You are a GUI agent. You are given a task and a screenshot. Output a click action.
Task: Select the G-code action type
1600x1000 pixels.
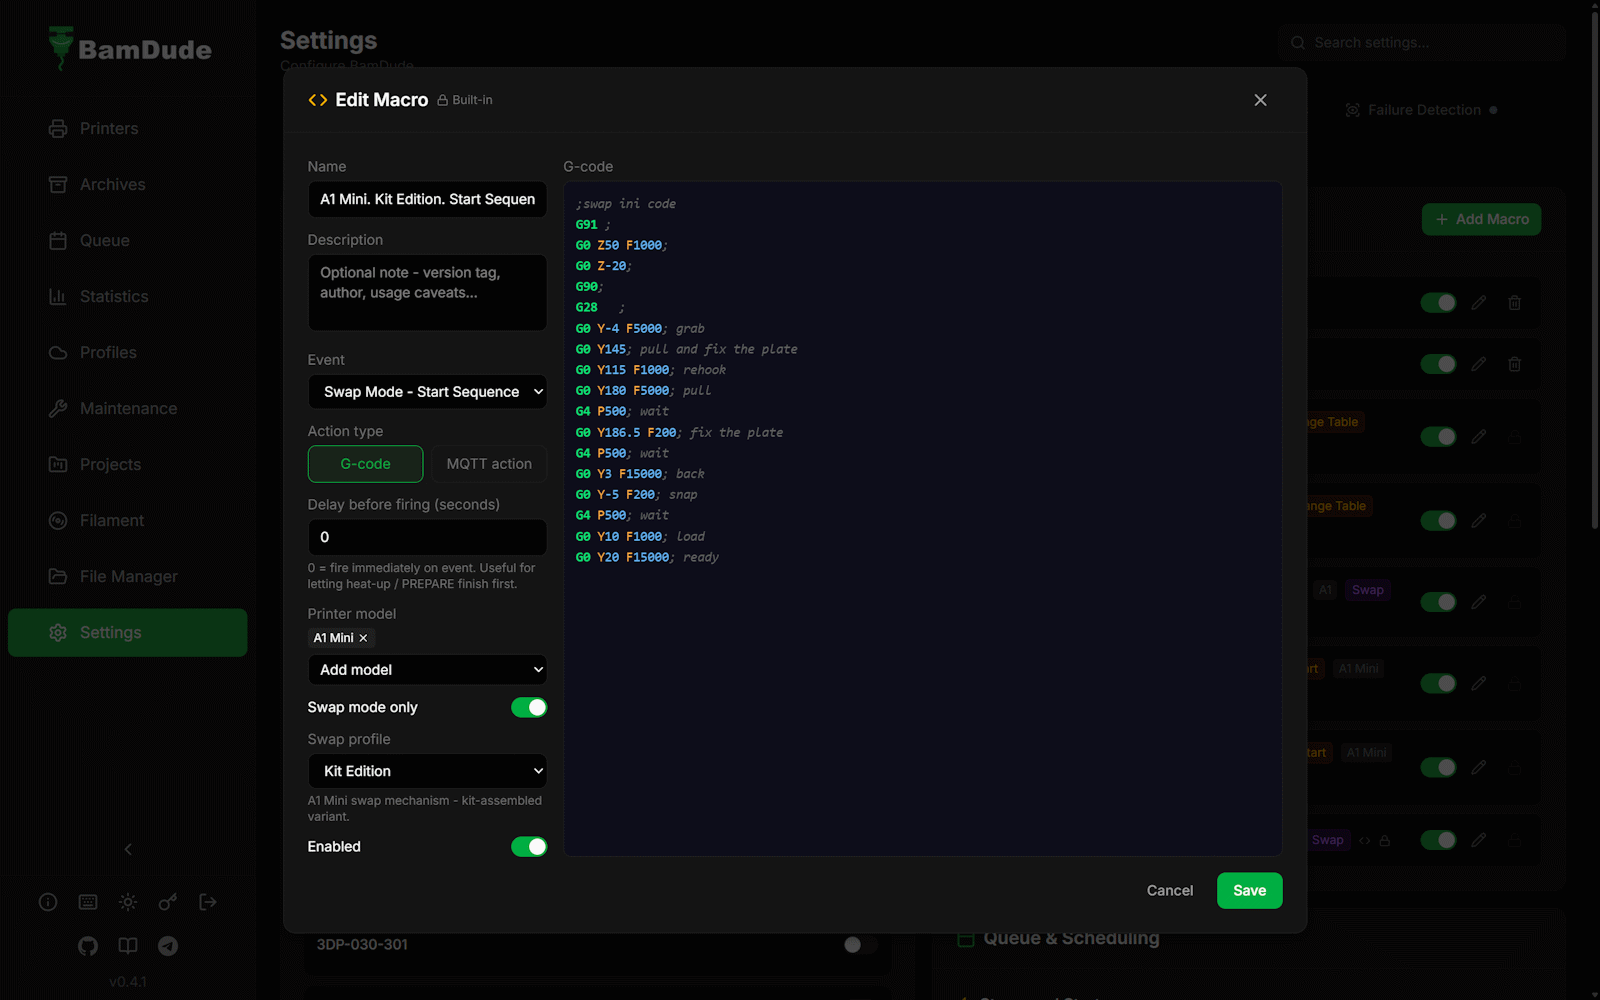coord(365,464)
